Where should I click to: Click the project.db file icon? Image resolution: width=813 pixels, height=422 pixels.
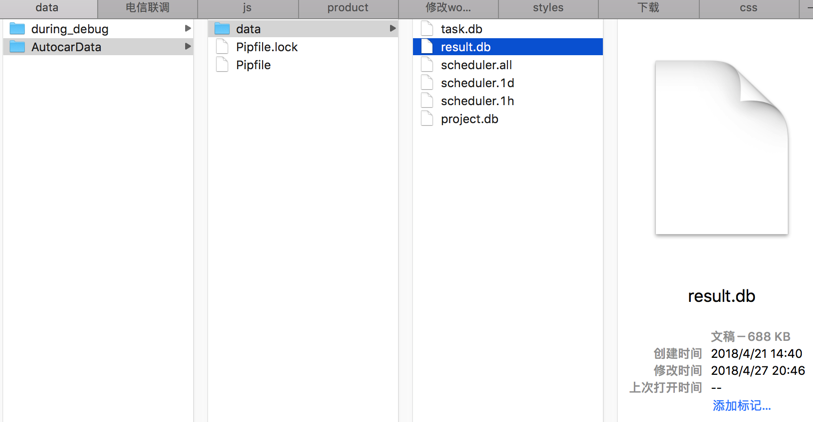pos(427,119)
